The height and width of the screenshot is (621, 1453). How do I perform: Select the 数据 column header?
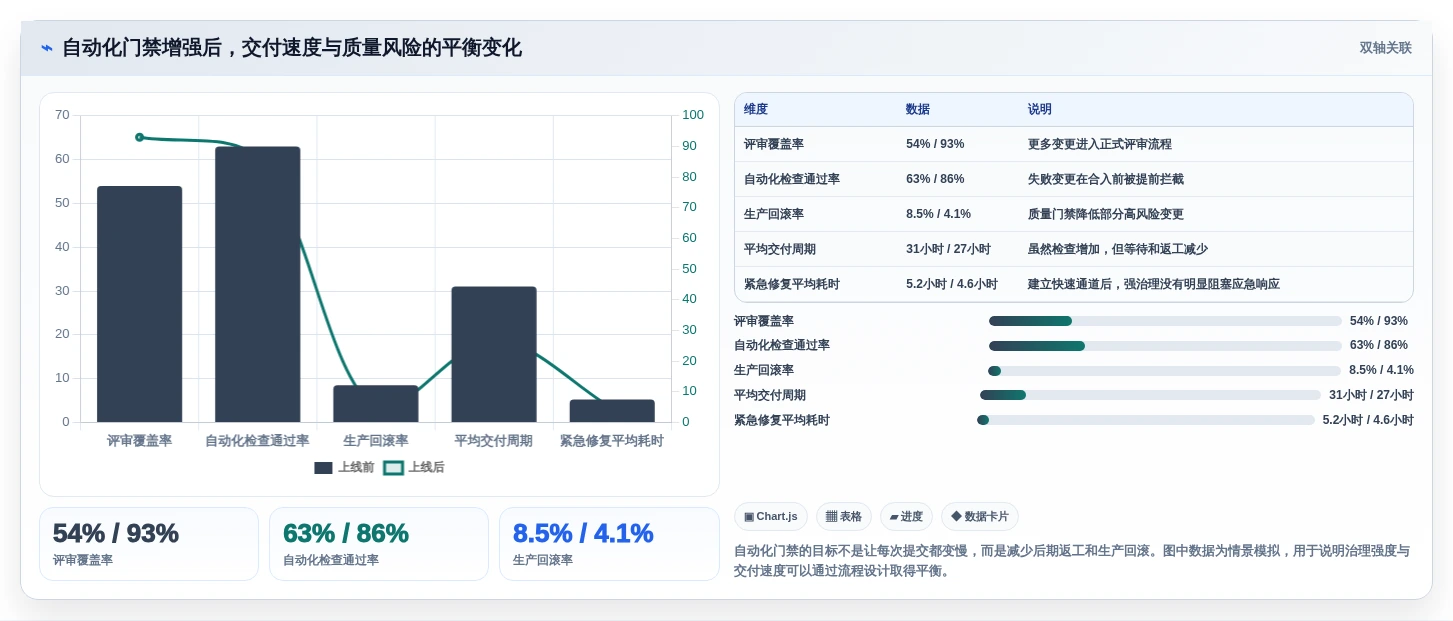tap(918, 109)
